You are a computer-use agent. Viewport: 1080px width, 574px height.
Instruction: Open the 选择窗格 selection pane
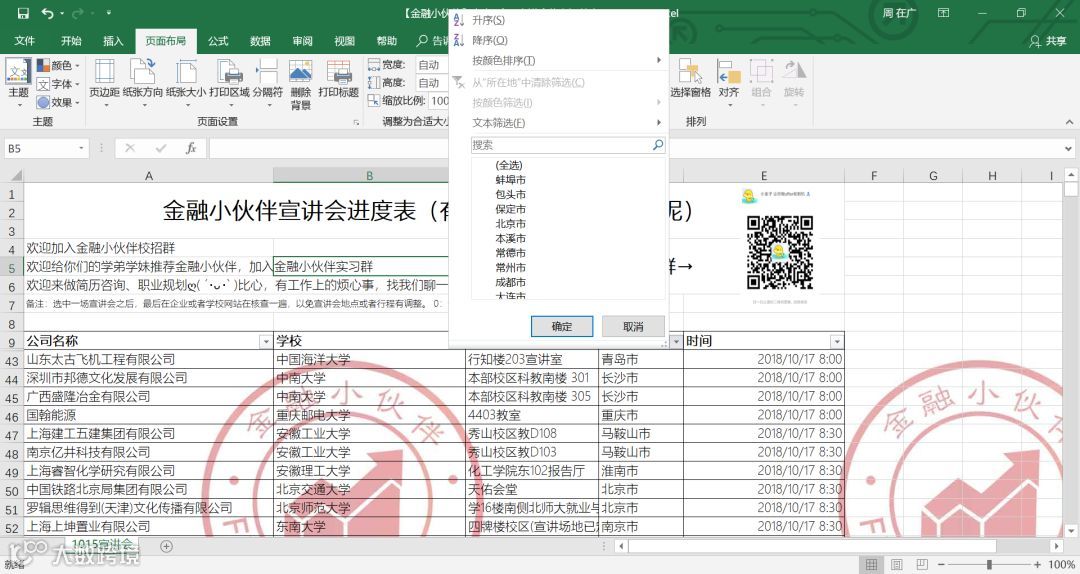tap(690, 79)
